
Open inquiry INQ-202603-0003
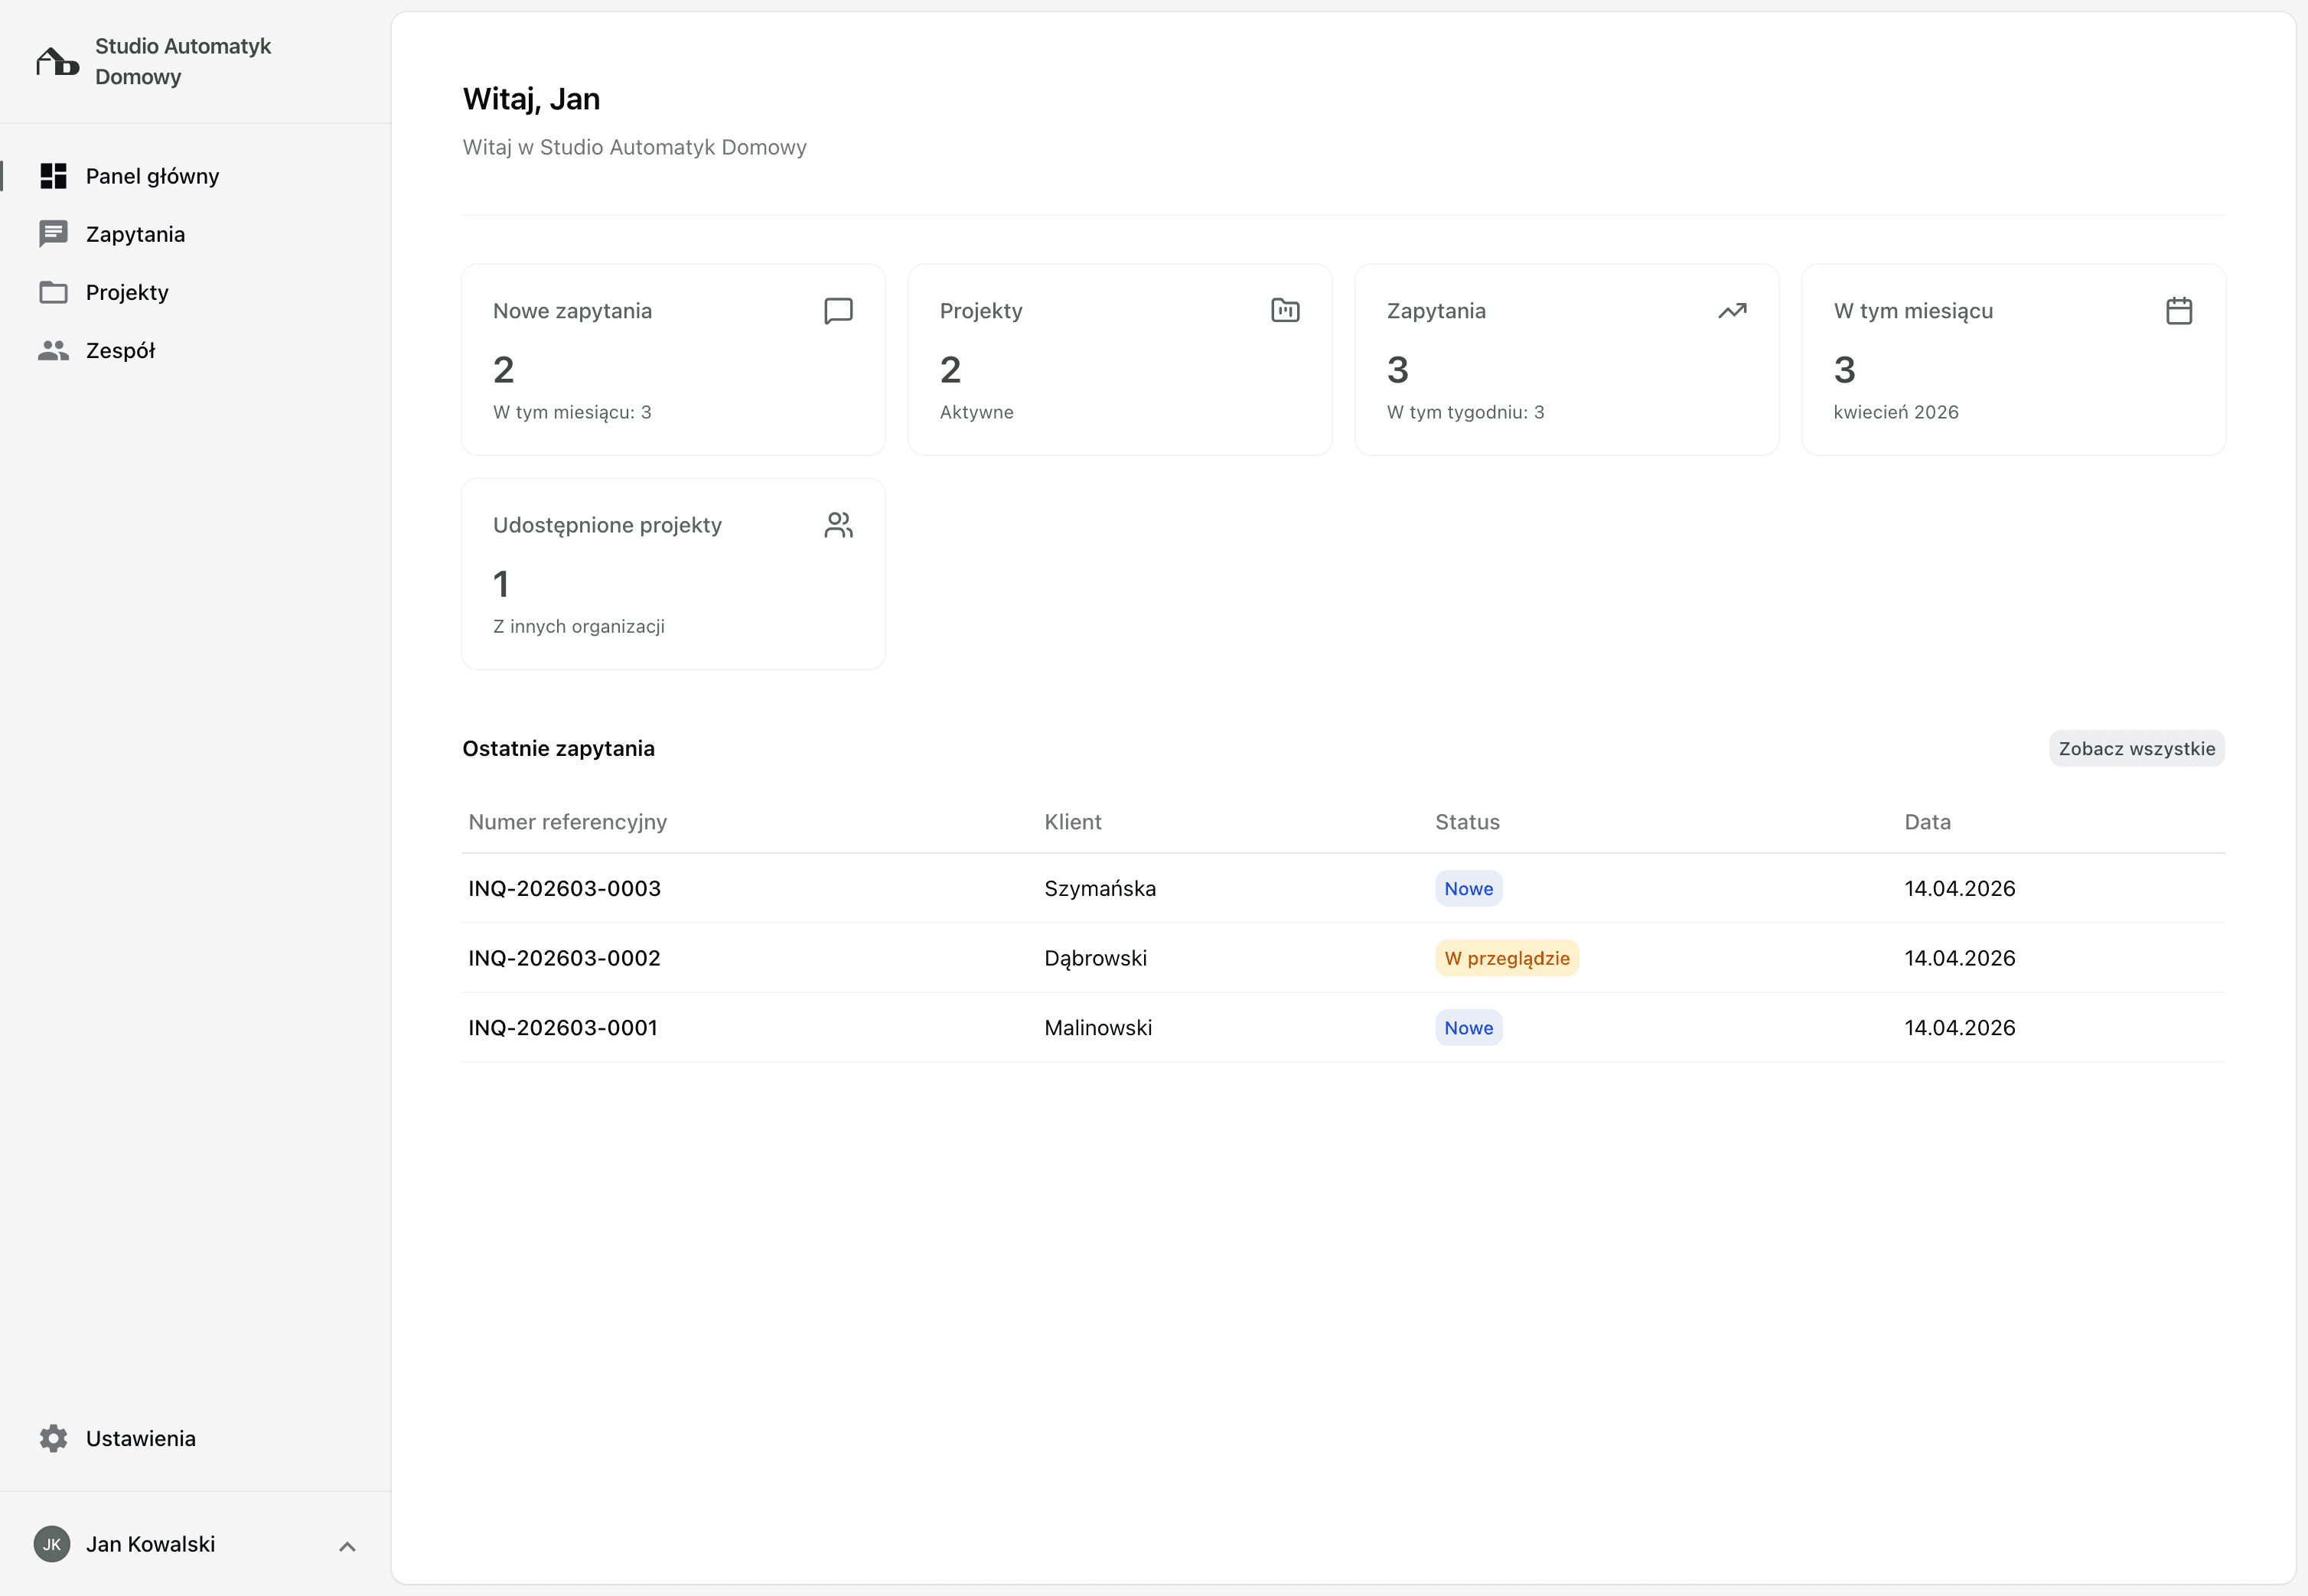[564, 888]
